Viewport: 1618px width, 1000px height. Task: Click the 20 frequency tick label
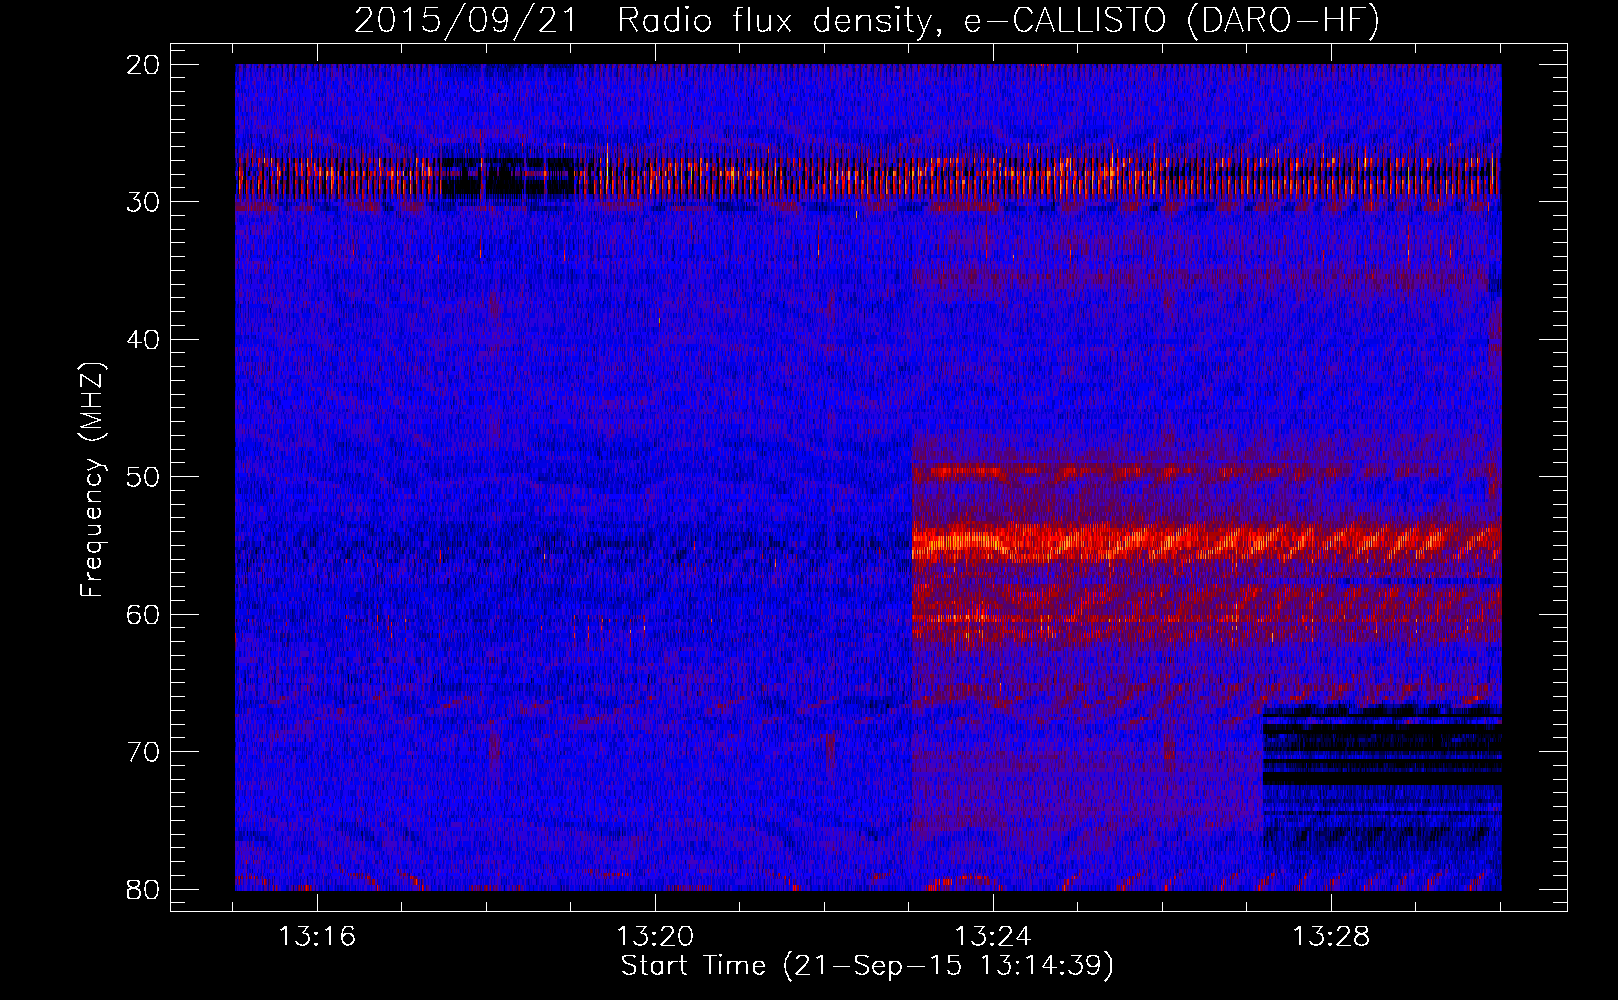pyautogui.click(x=144, y=65)
